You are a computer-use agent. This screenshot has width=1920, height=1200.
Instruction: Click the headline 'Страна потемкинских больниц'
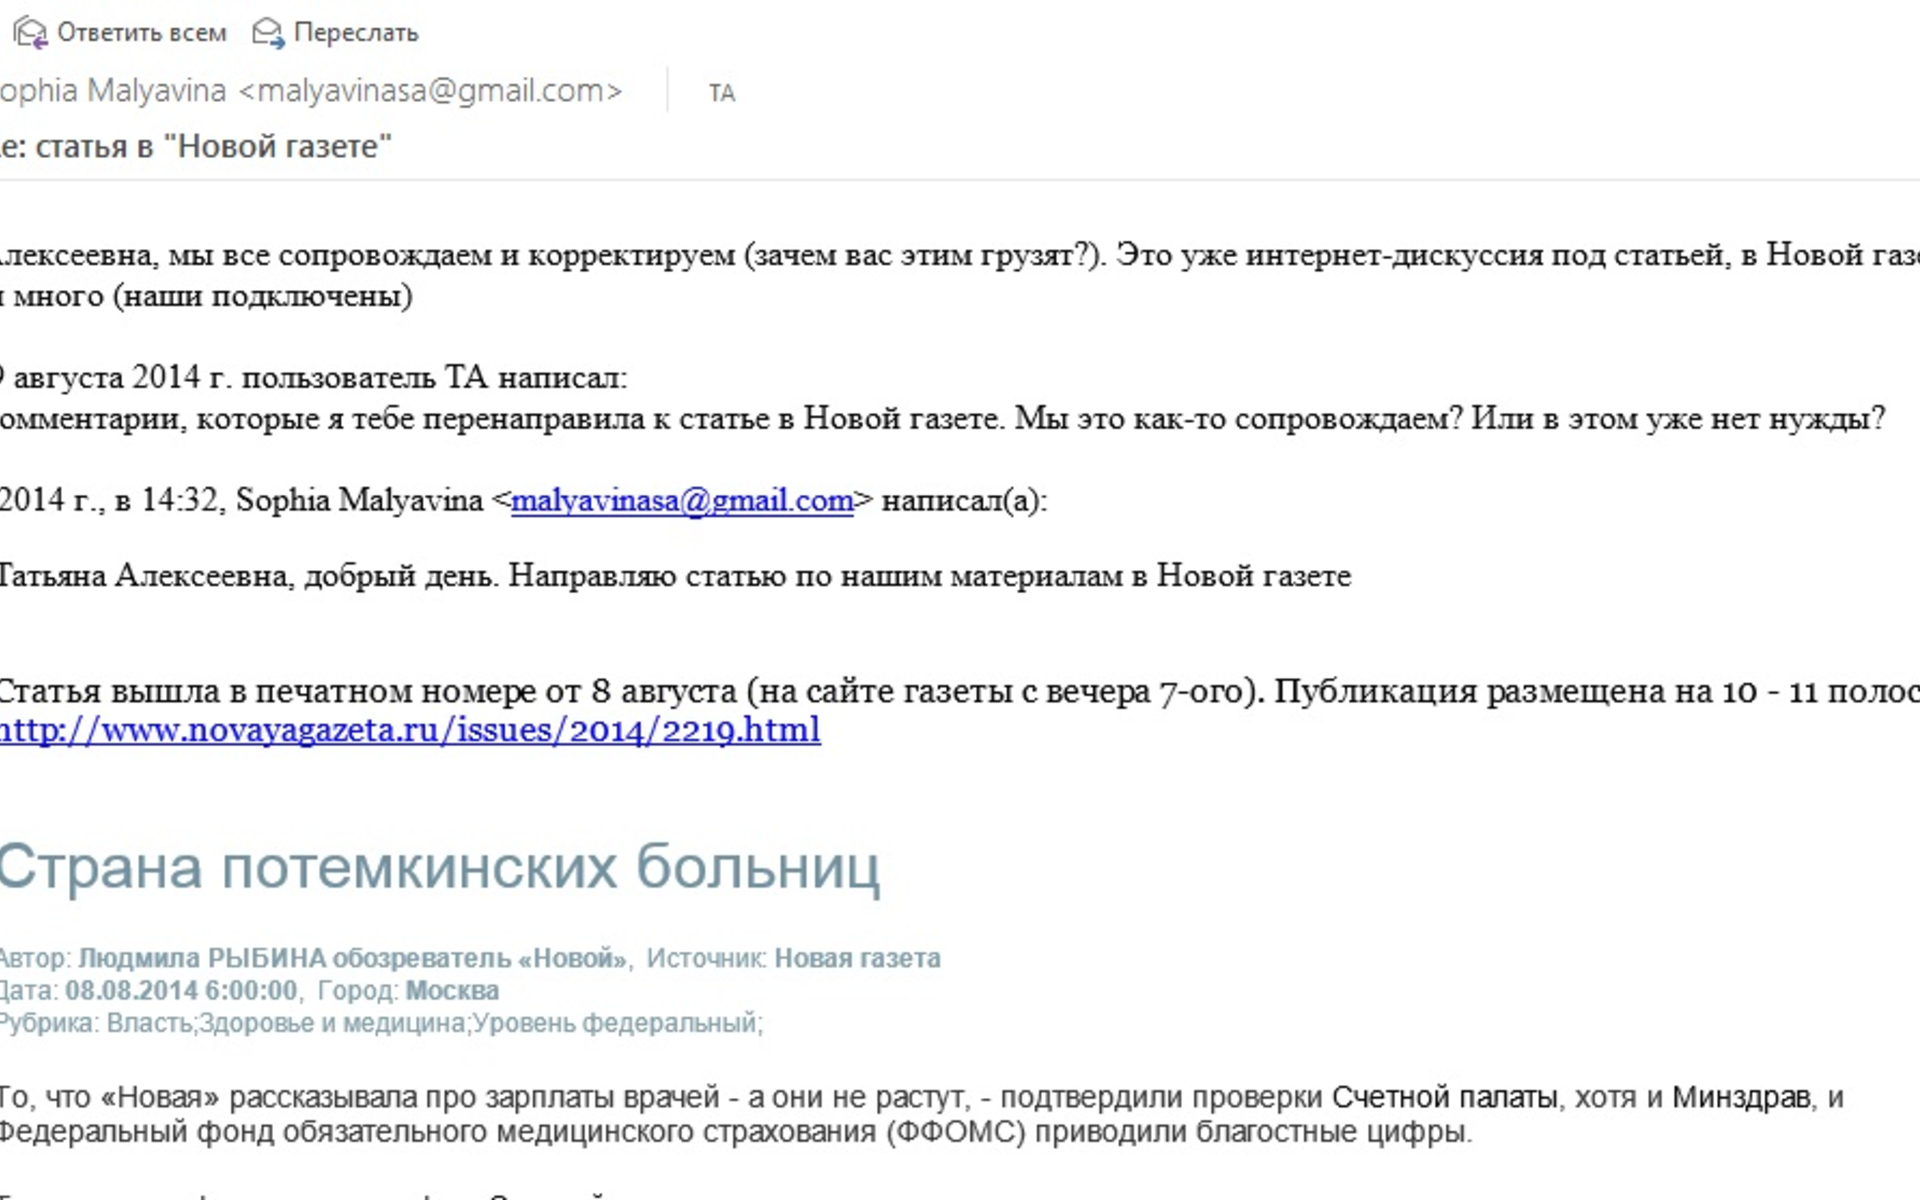(x=439, y=867)
